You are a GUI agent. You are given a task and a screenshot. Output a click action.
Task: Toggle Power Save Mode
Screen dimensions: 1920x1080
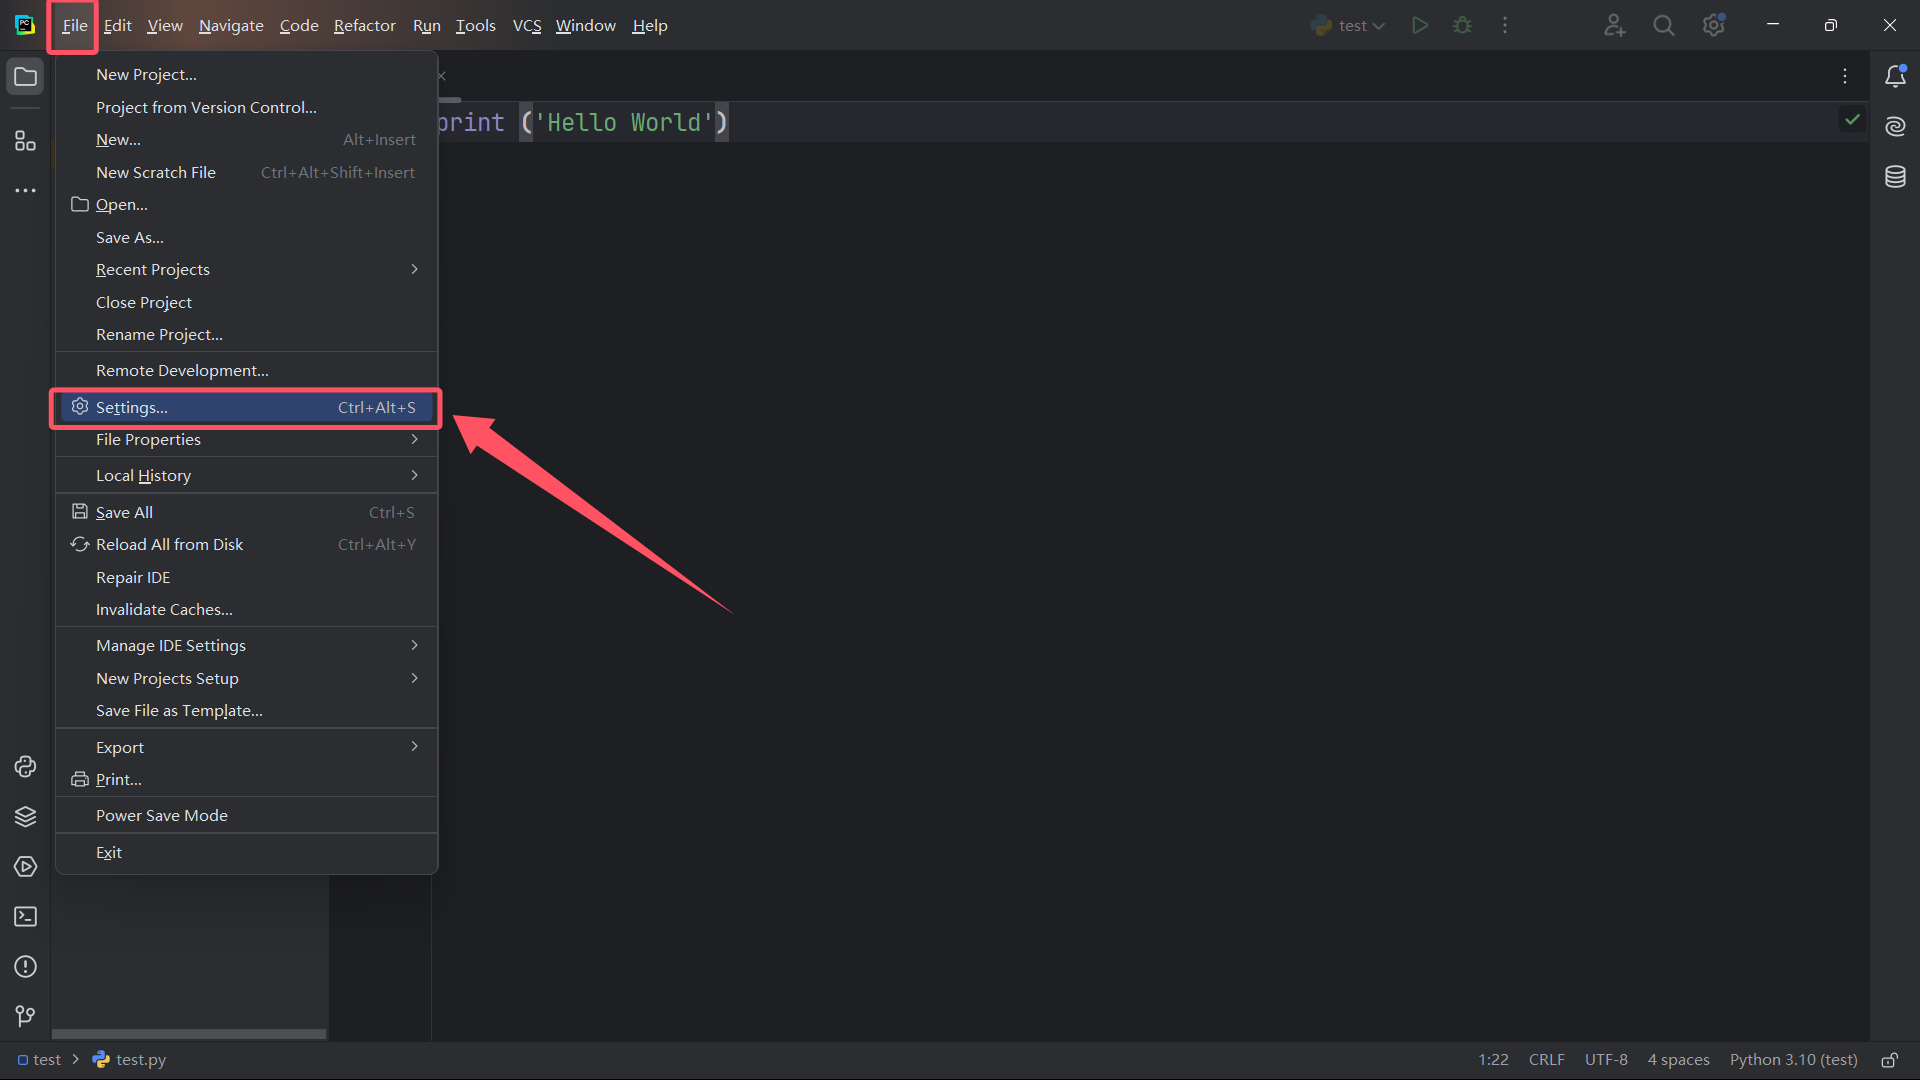162,816
